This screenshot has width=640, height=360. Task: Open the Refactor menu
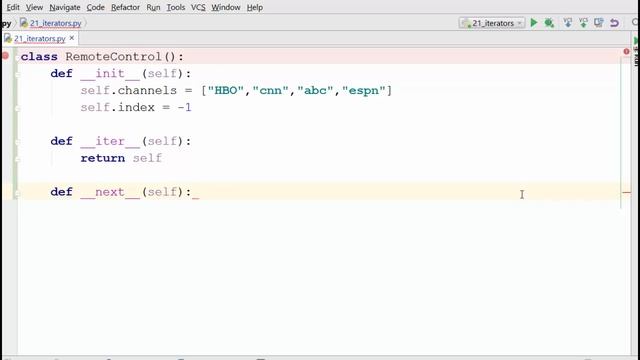click(x=125, y=7)
